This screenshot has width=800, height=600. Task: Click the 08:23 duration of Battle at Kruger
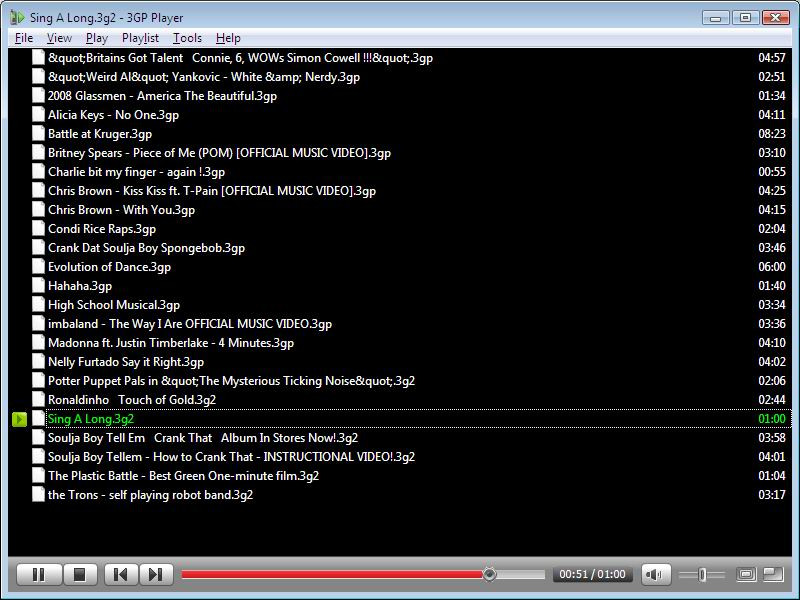coord(772,134)
